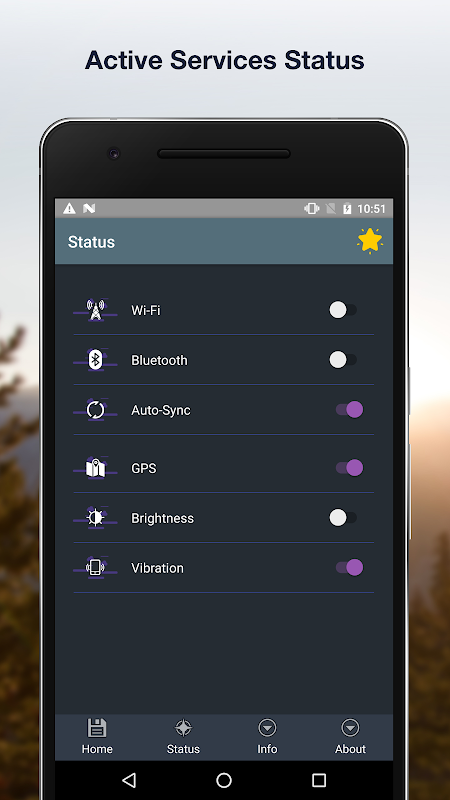This screenshot has height=800, width=450.
Task: Go to the Home tab
Action: pyautogui.click(x=97, y=737)
